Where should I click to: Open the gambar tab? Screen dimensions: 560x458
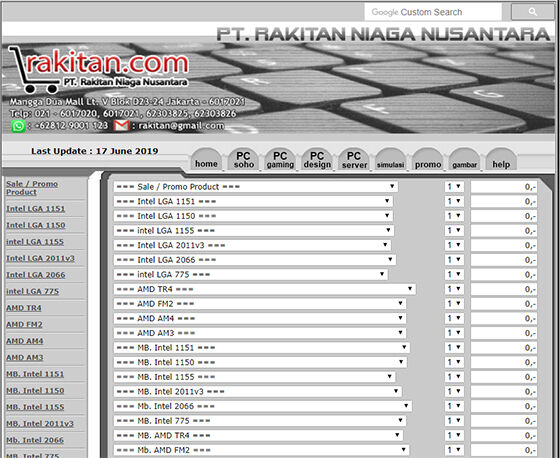[465, 159]
